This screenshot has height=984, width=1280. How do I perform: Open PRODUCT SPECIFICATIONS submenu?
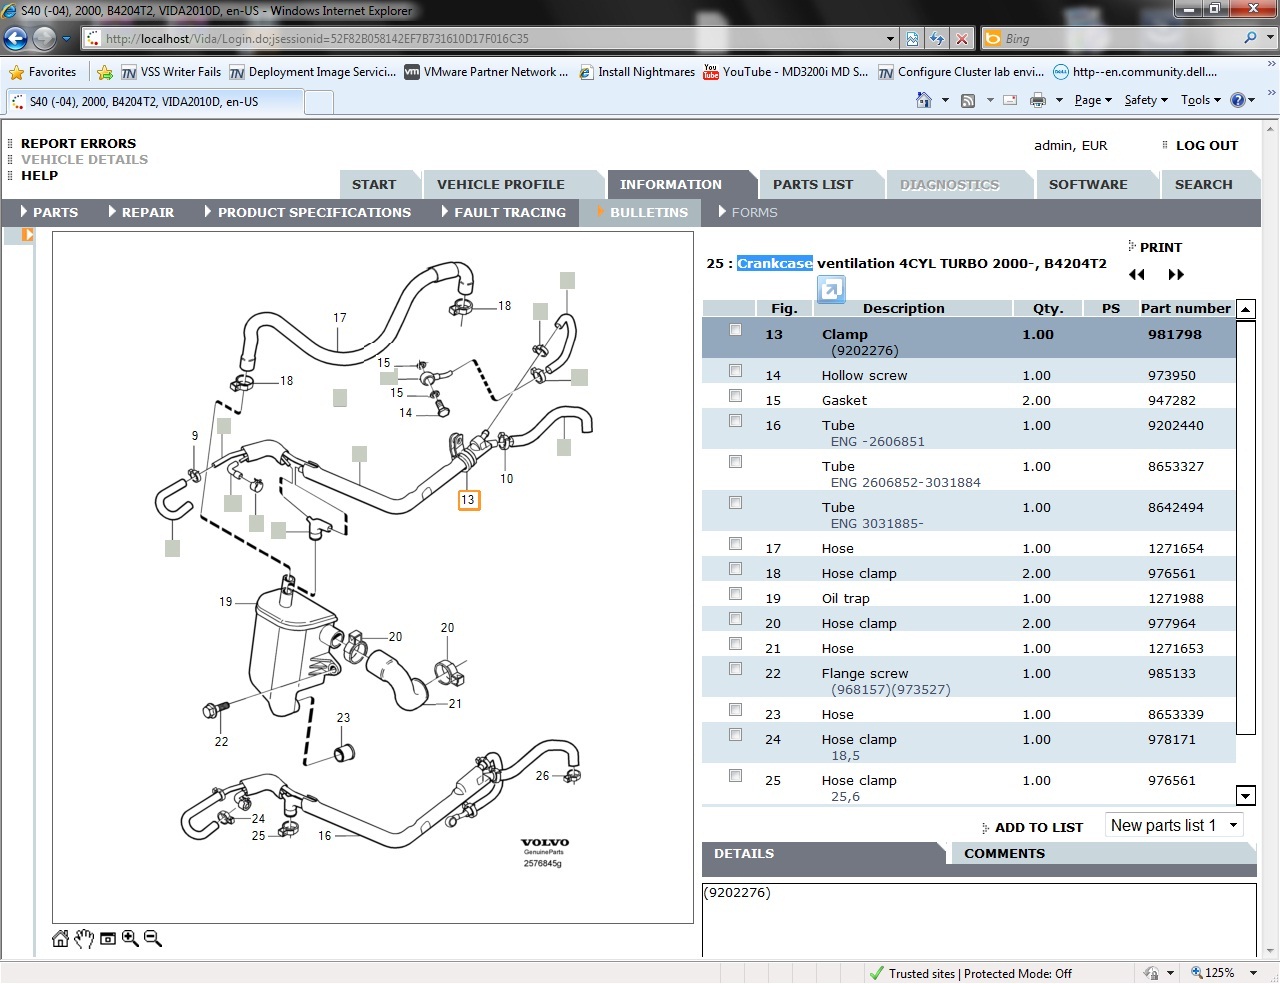click(308, 212)
